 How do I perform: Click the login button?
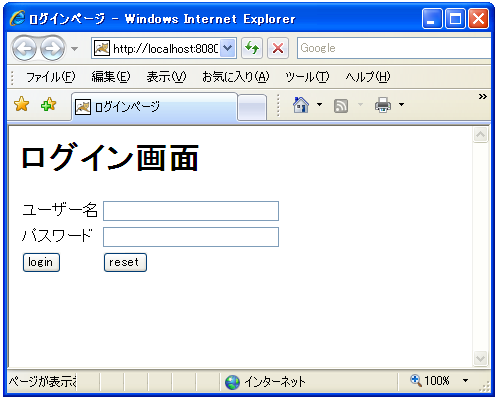coord(41,262)
